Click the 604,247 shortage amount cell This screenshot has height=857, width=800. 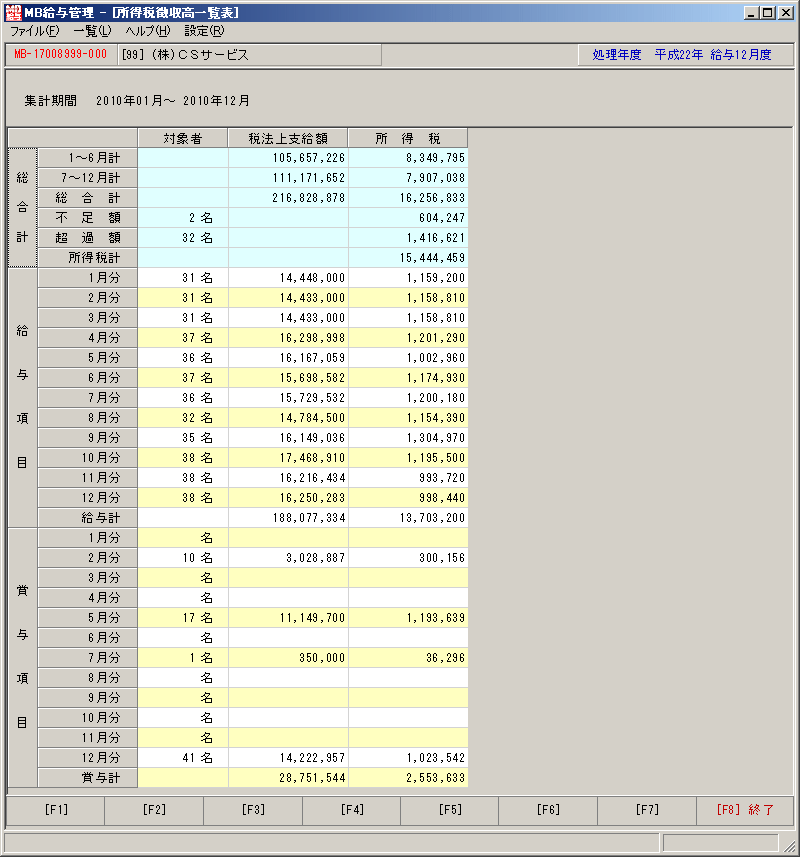point(408,218)
